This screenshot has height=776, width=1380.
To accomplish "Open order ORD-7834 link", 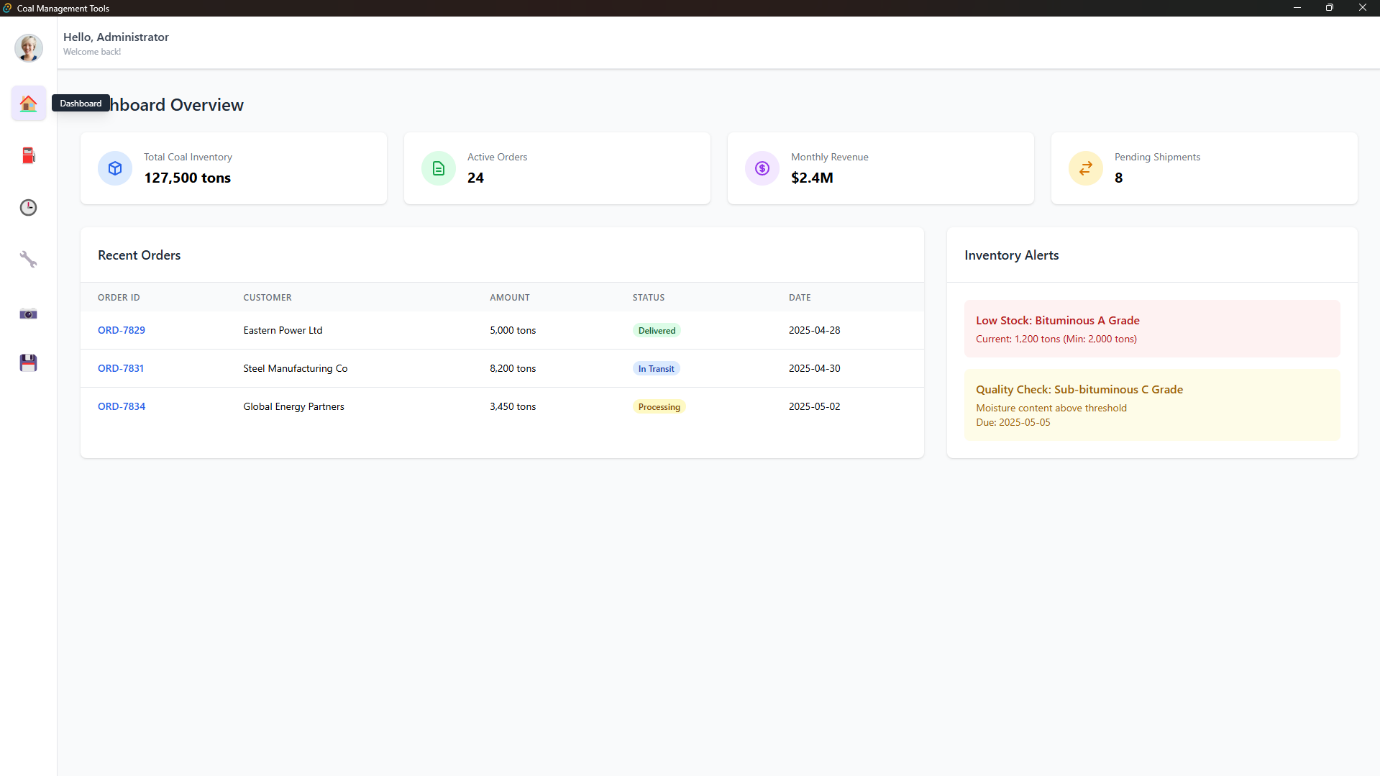I will tap(121, 406).
